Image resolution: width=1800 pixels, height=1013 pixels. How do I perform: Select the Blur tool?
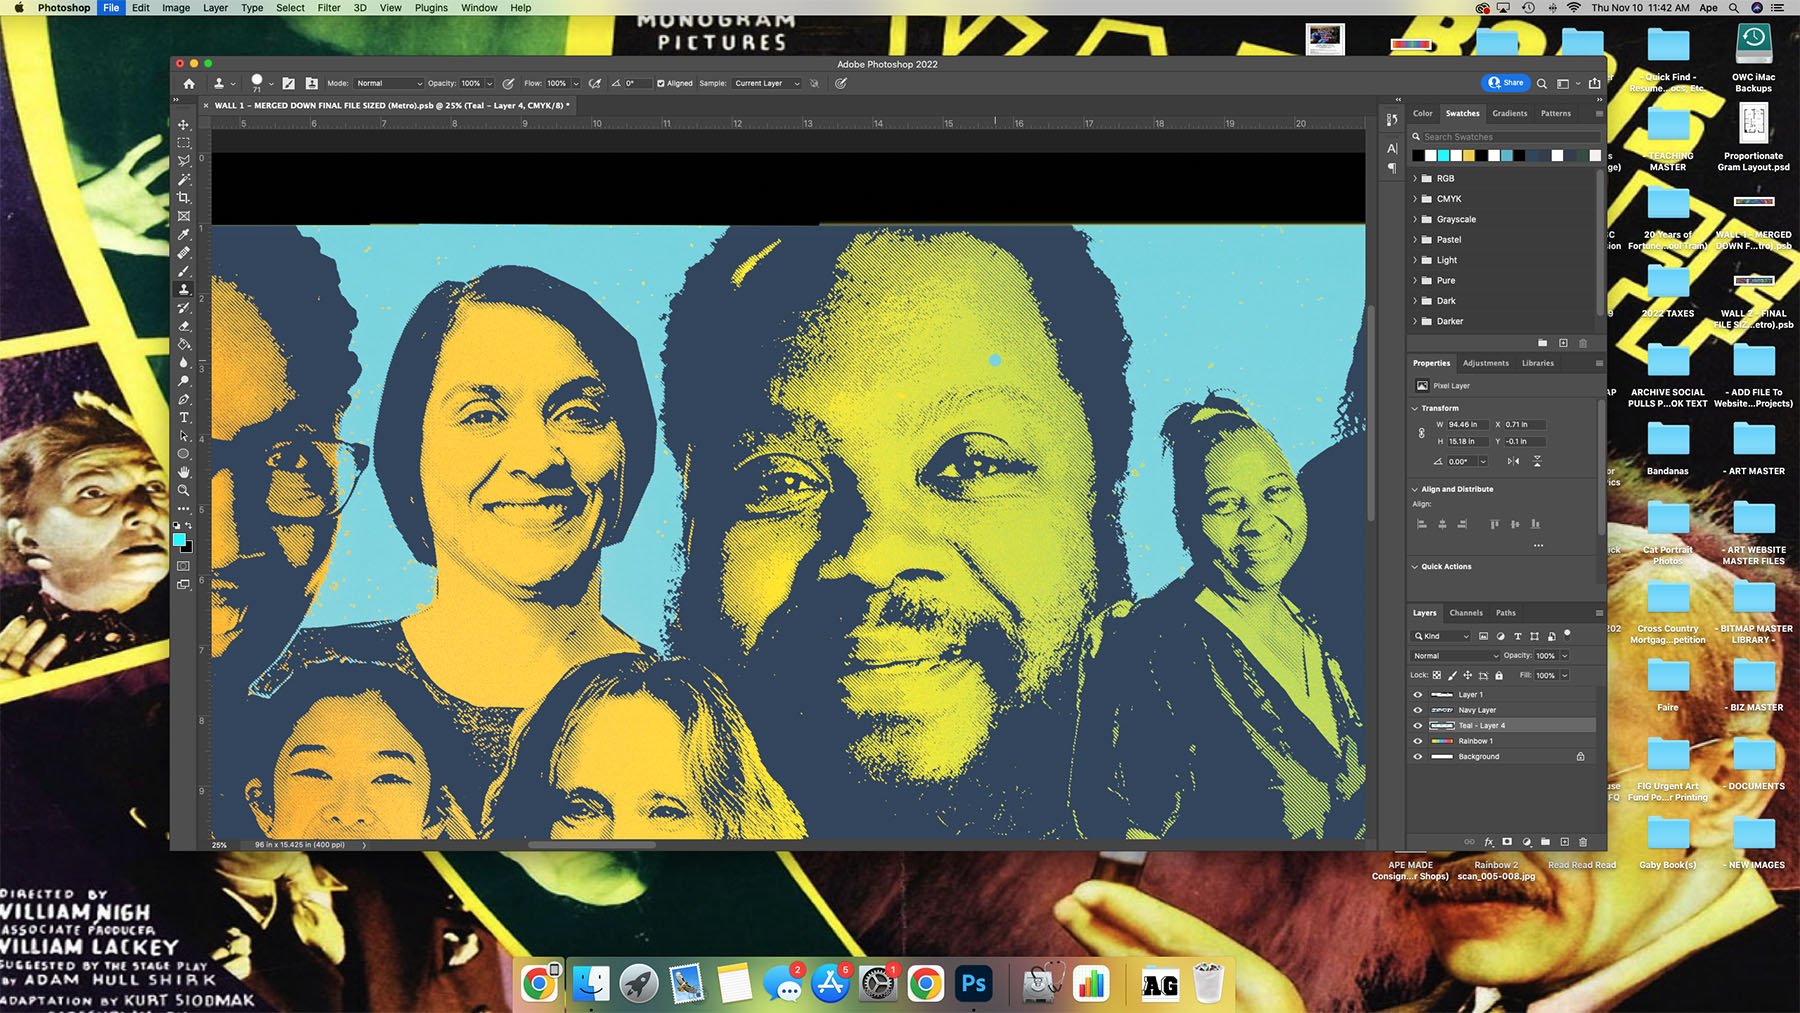tap(183, 363)
